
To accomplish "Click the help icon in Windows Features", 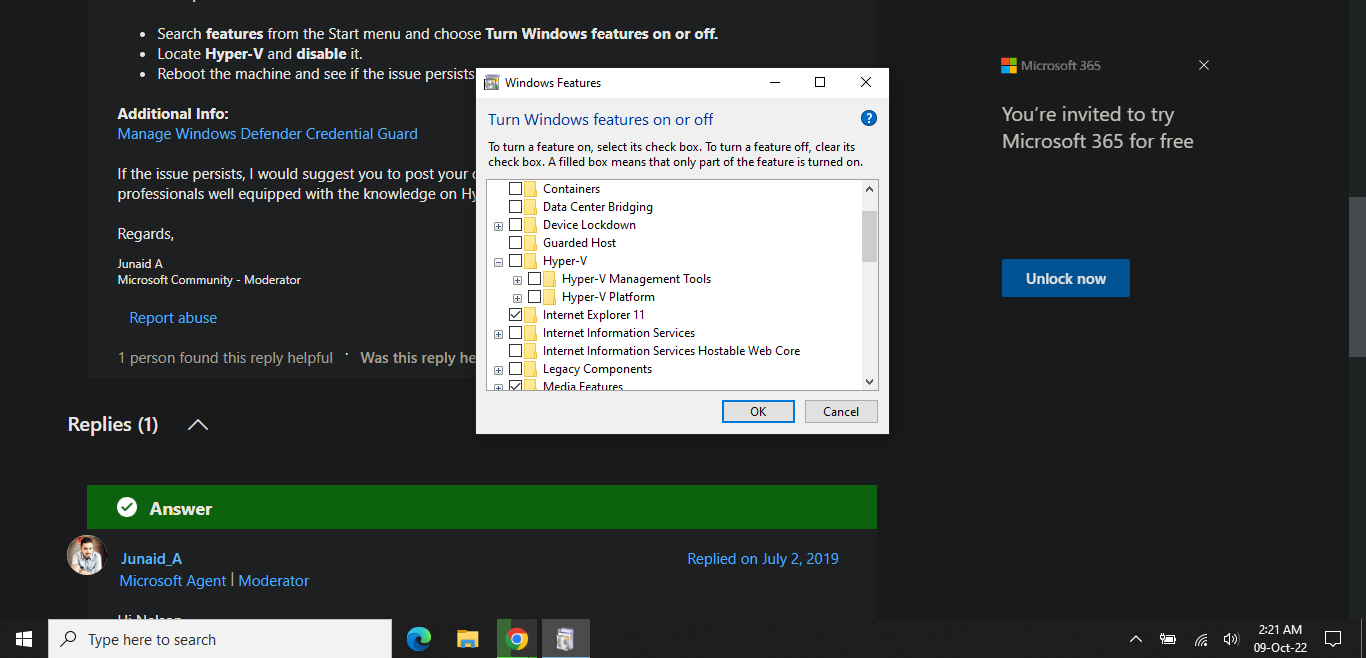I will pyautogui.click(x=869, y=118).
